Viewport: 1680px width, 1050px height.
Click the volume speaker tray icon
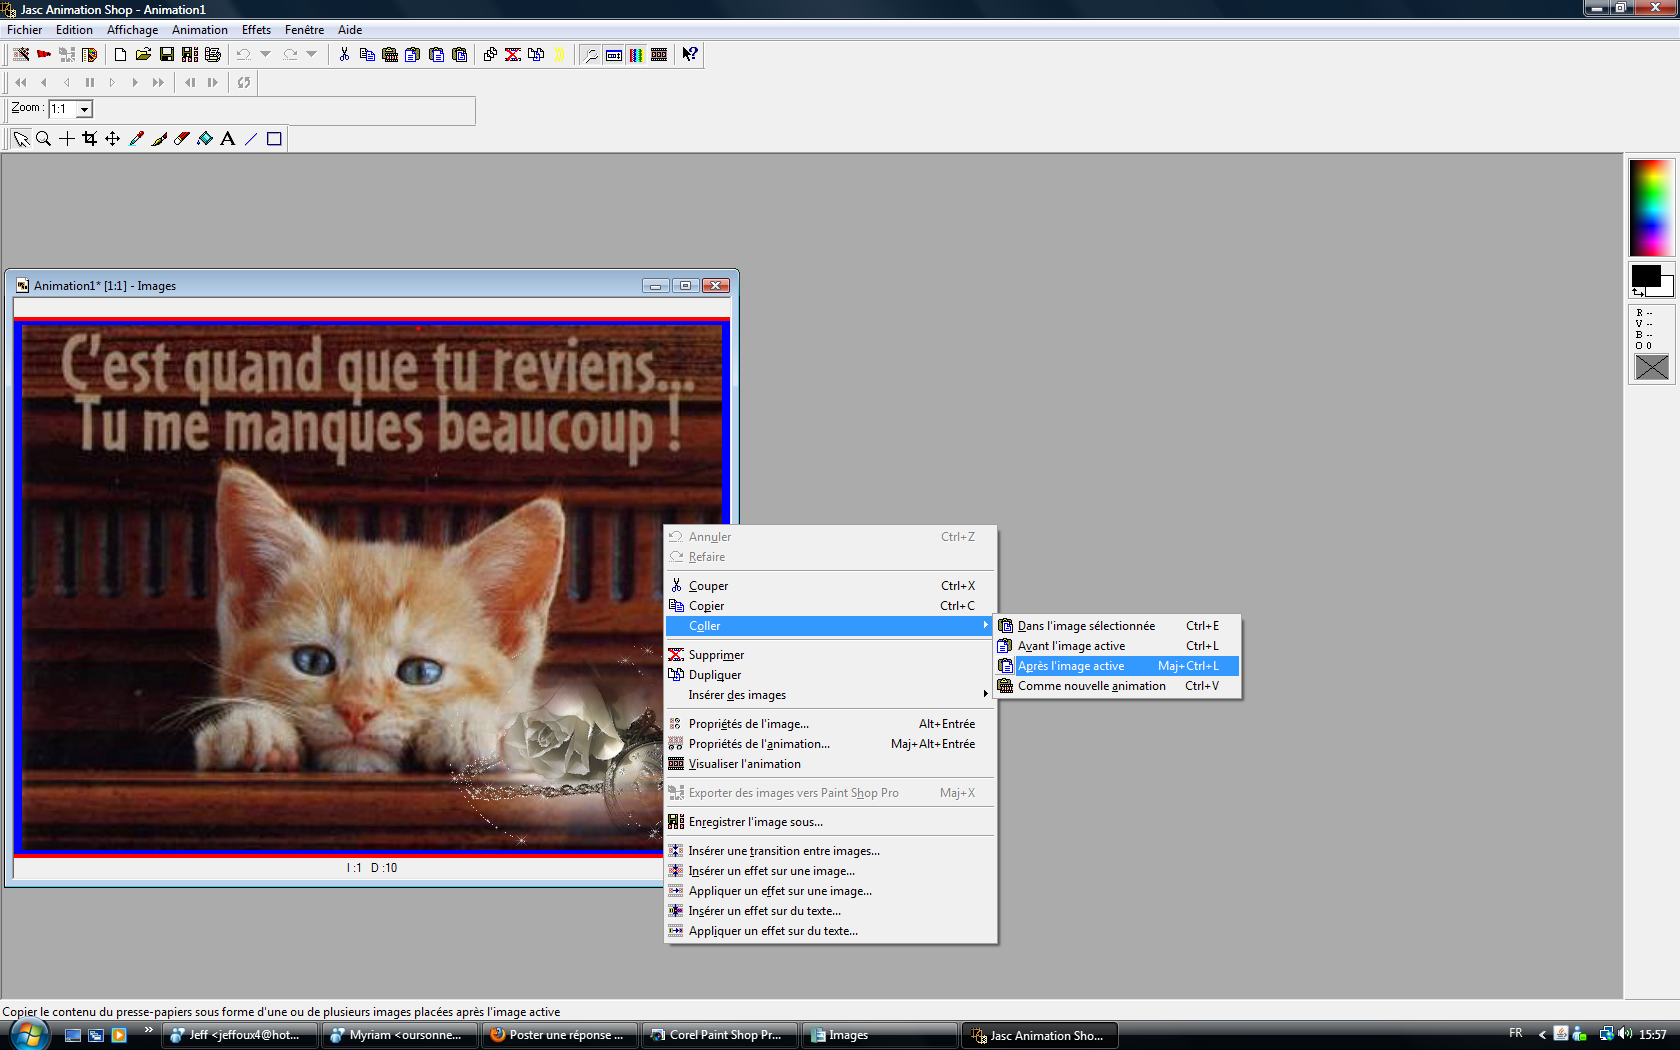[x=1625, y=1034]
